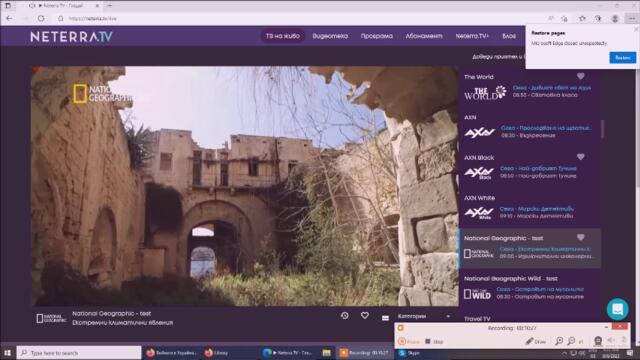The width and height of the screenshot is (640, 360).
Task: Select the AXN Black channel logo
Action: 479,173
